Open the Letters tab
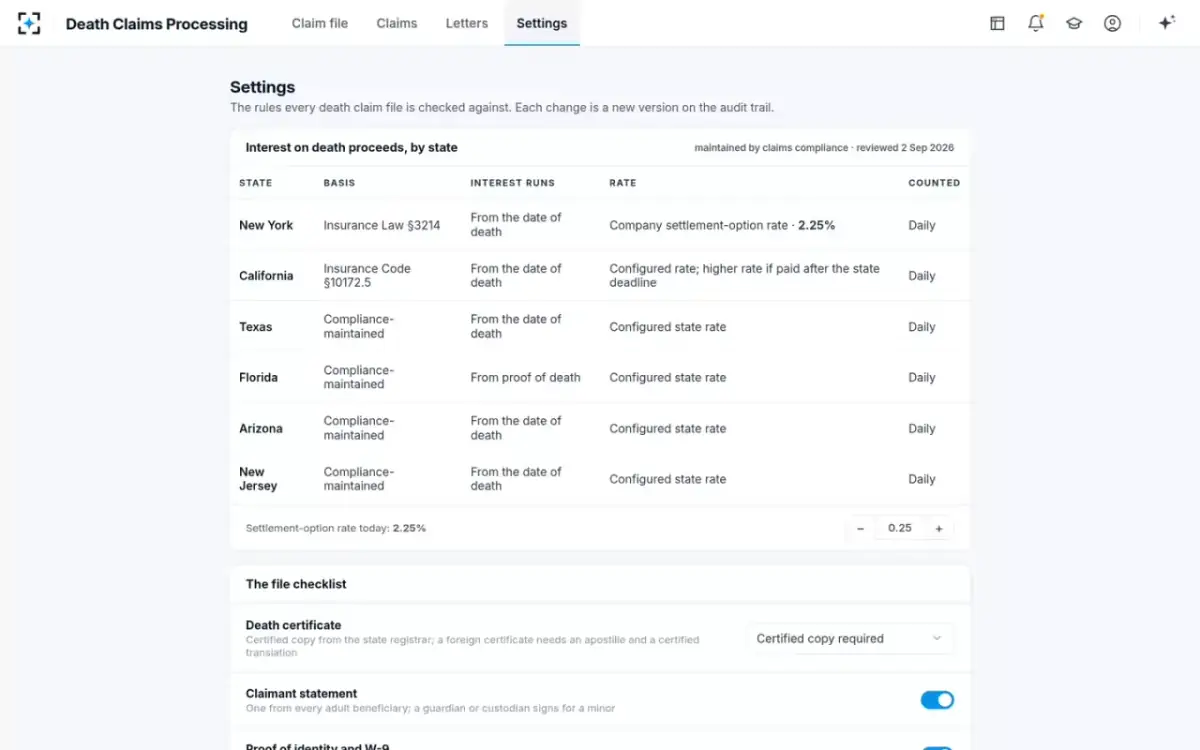The width and height of the screenshot is (1200, 750). (x=467, y=23)
